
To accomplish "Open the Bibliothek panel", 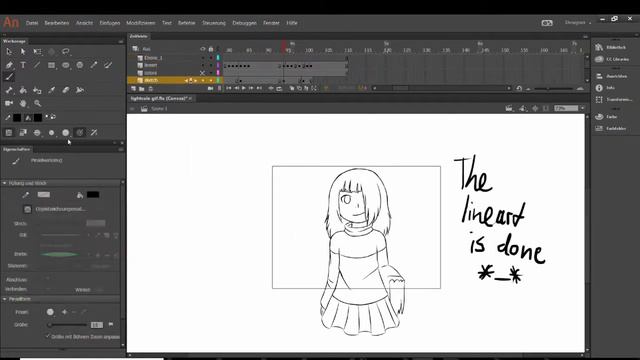I will [611, 47].
